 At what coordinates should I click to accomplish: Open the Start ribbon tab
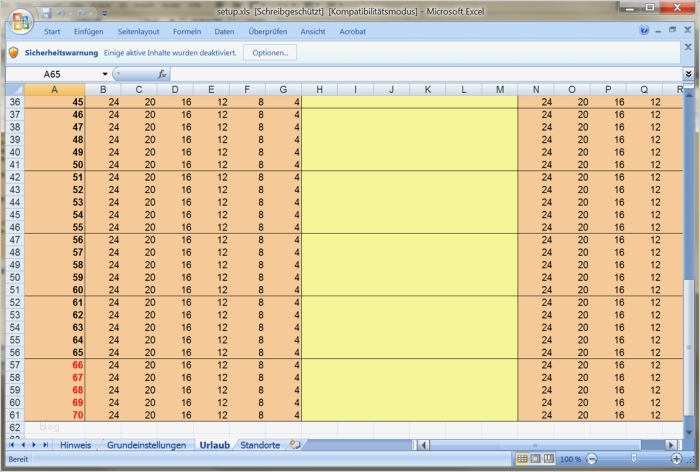52,32
